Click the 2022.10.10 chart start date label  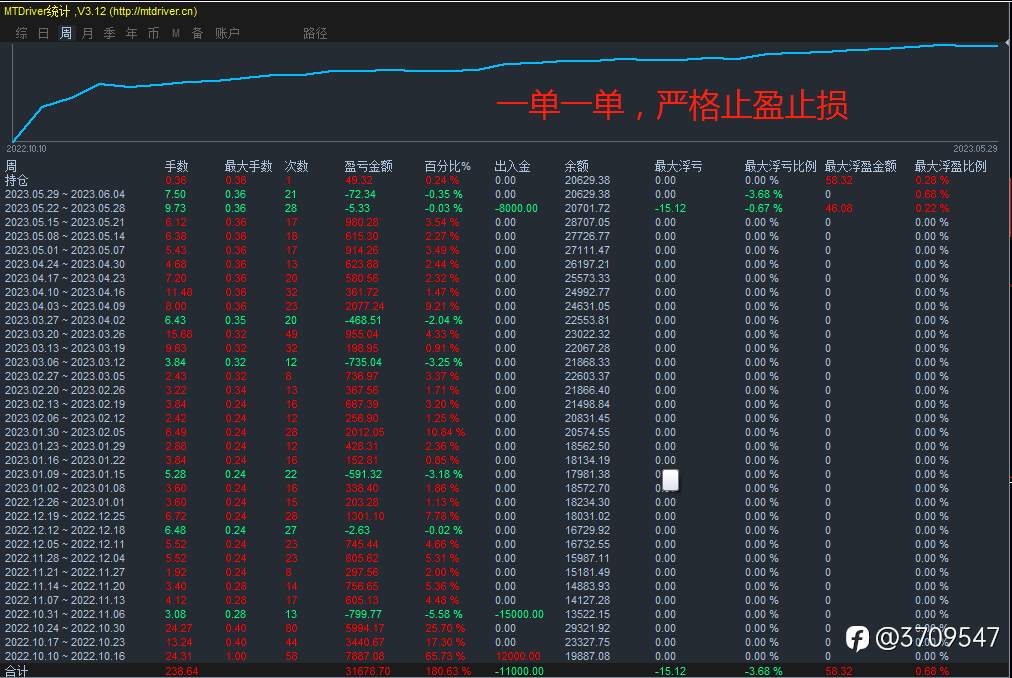(x=26, y=149)
